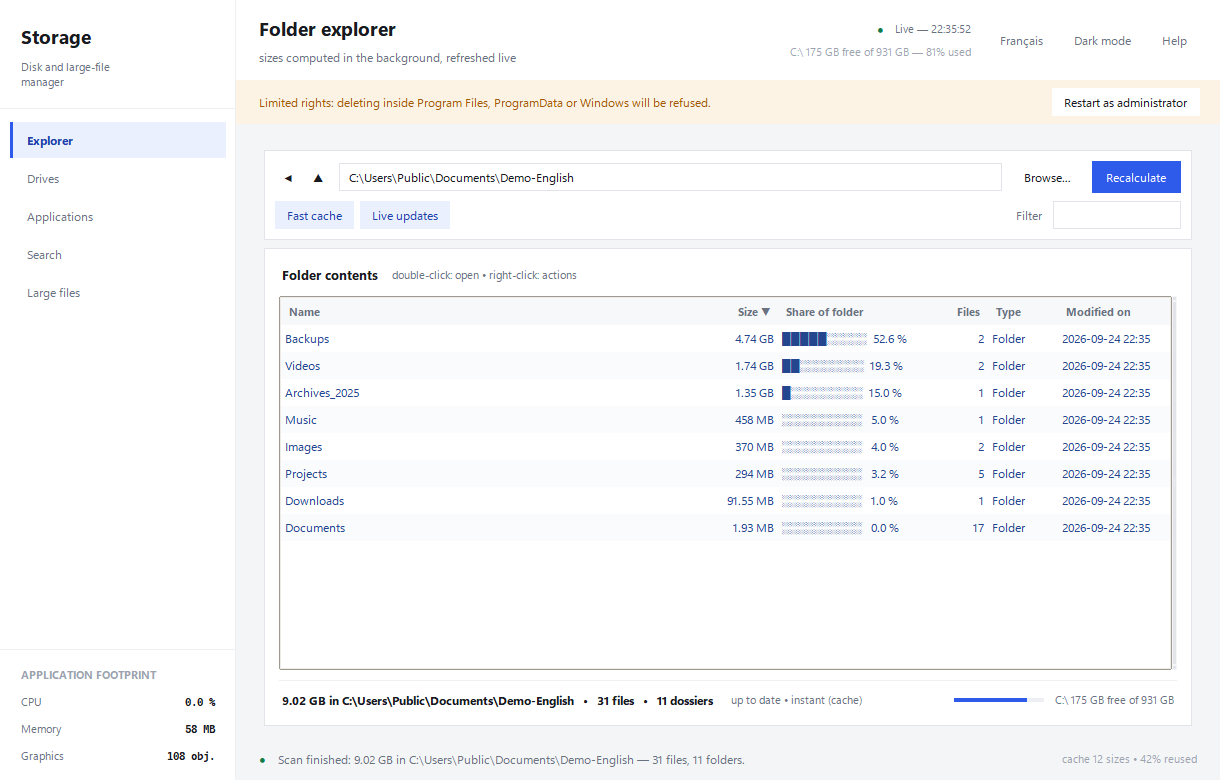1220x780 pixels.
Task: Click the Scan finished status message
Action: tap(511, 760)
